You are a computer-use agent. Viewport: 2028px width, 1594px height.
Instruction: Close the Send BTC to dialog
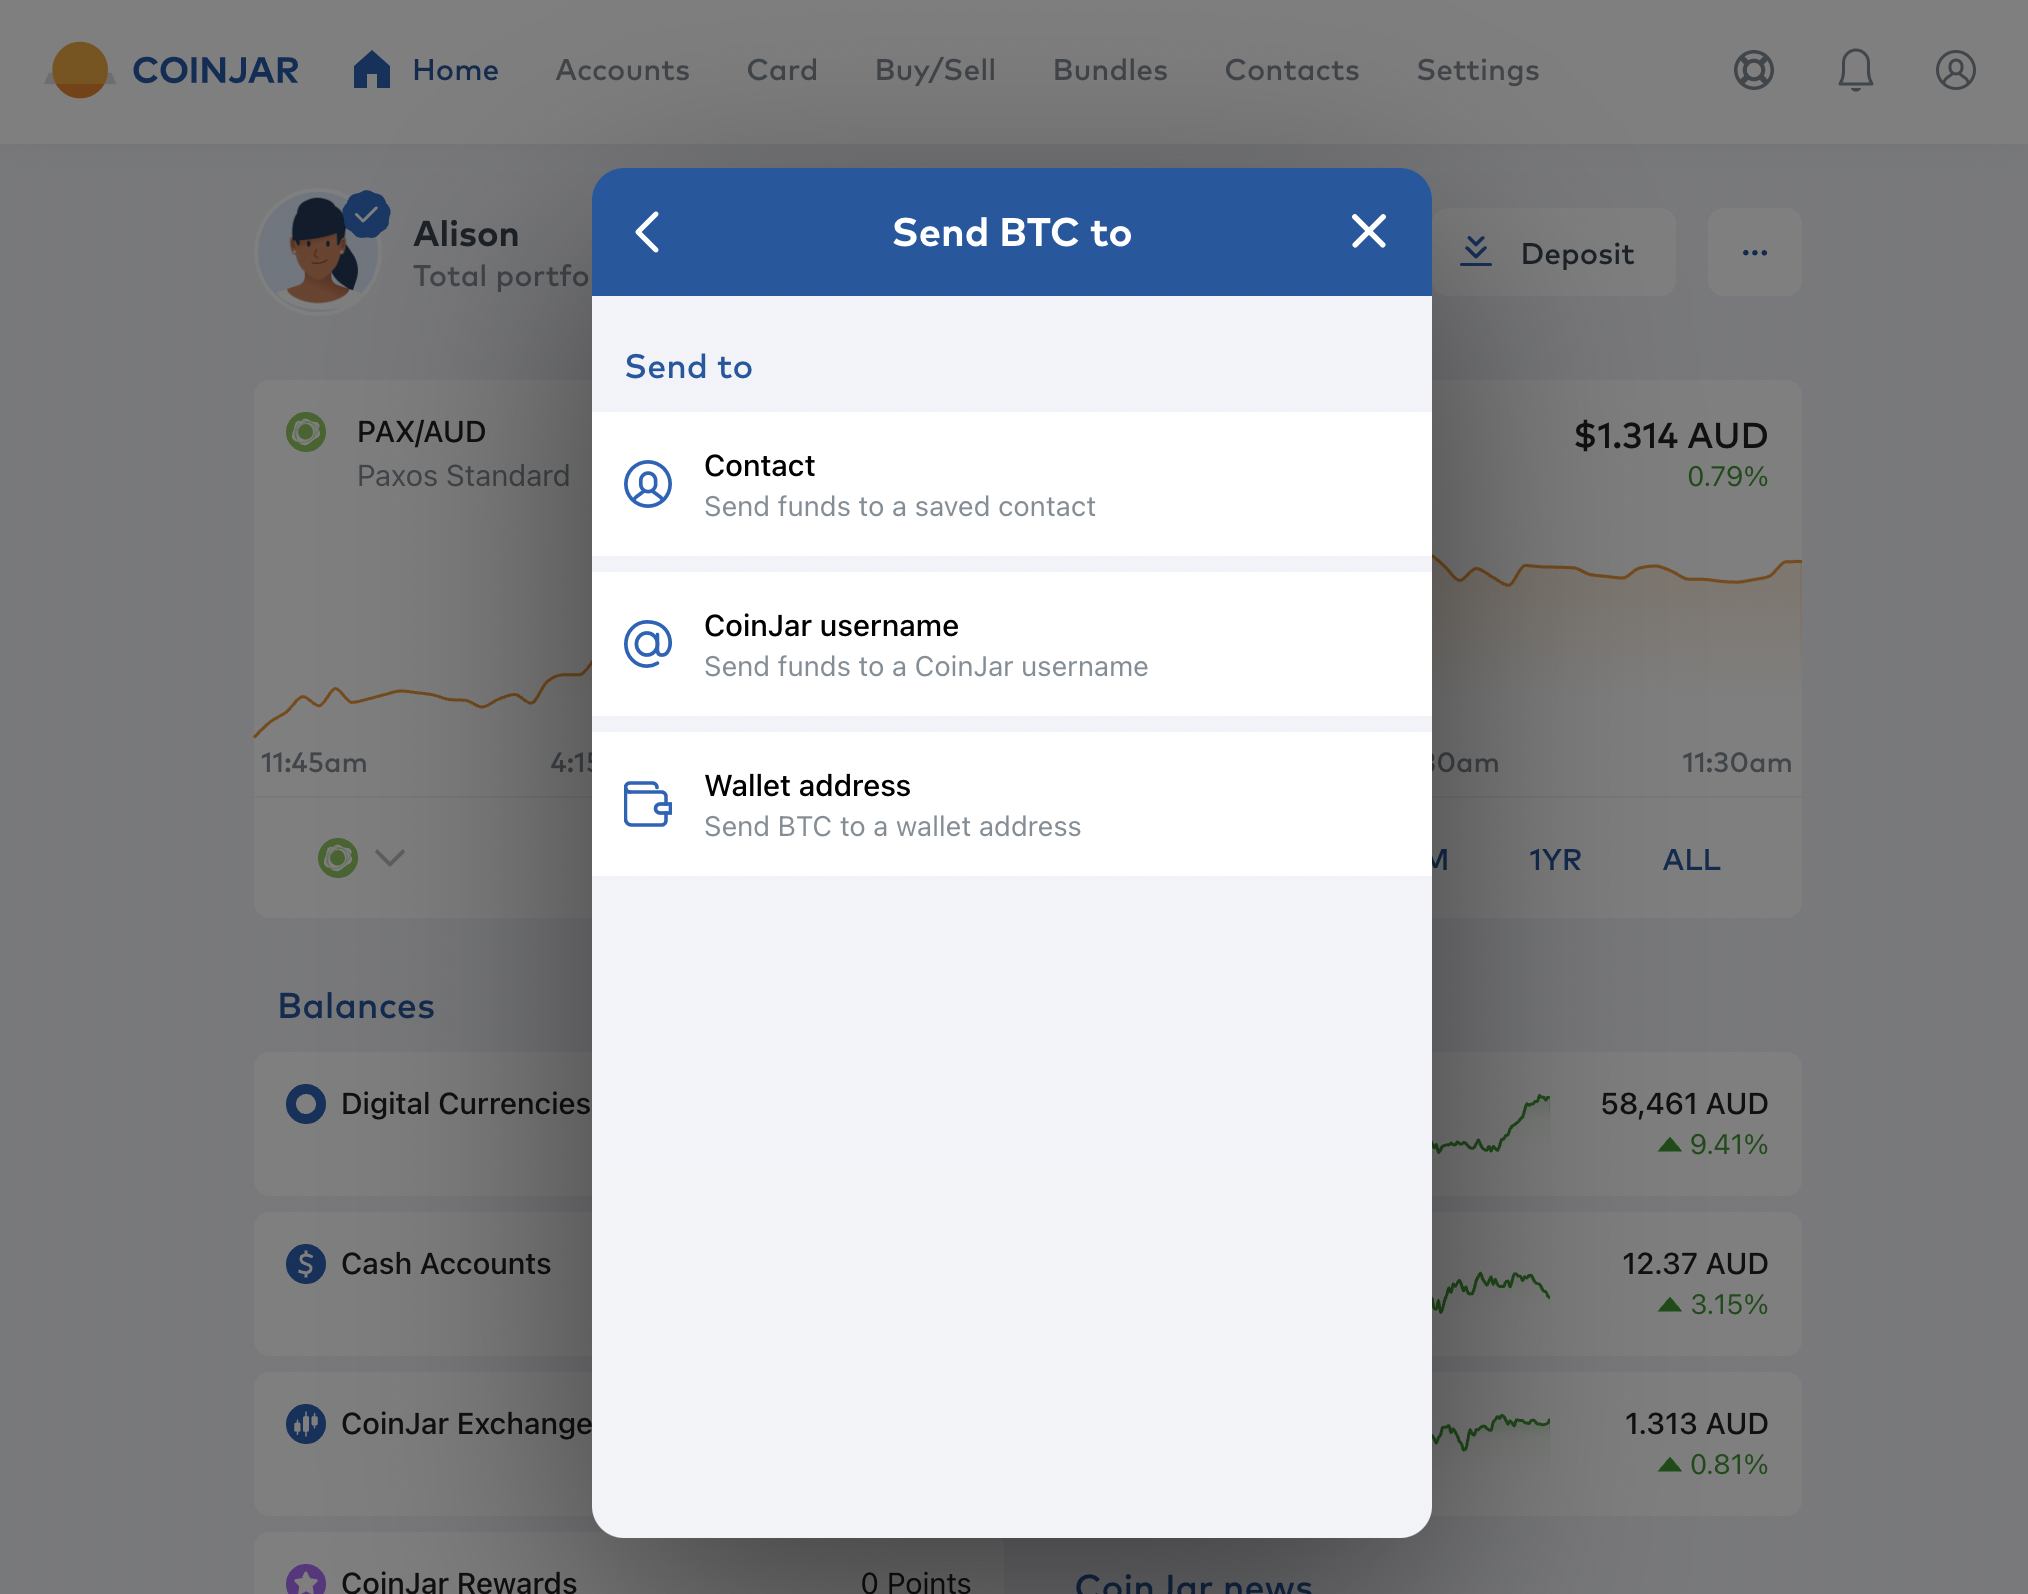coord(1368,229)
